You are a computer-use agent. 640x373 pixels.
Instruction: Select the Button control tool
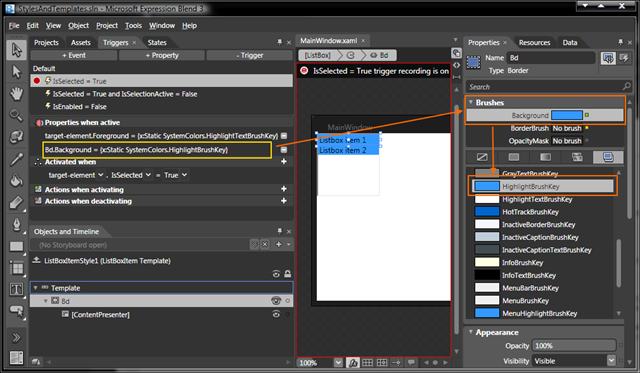(16, 311)
